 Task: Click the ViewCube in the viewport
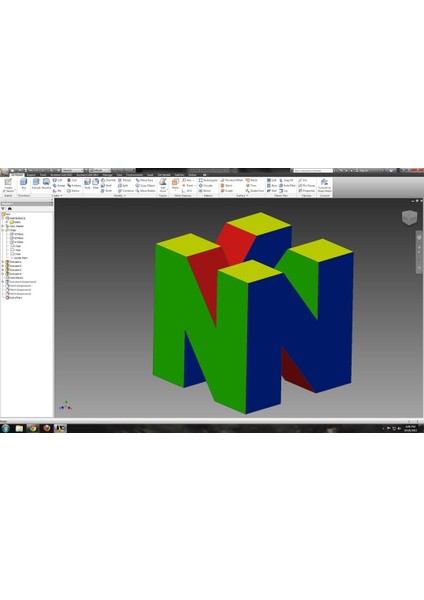pyautogui.click(x=409, y=217)
